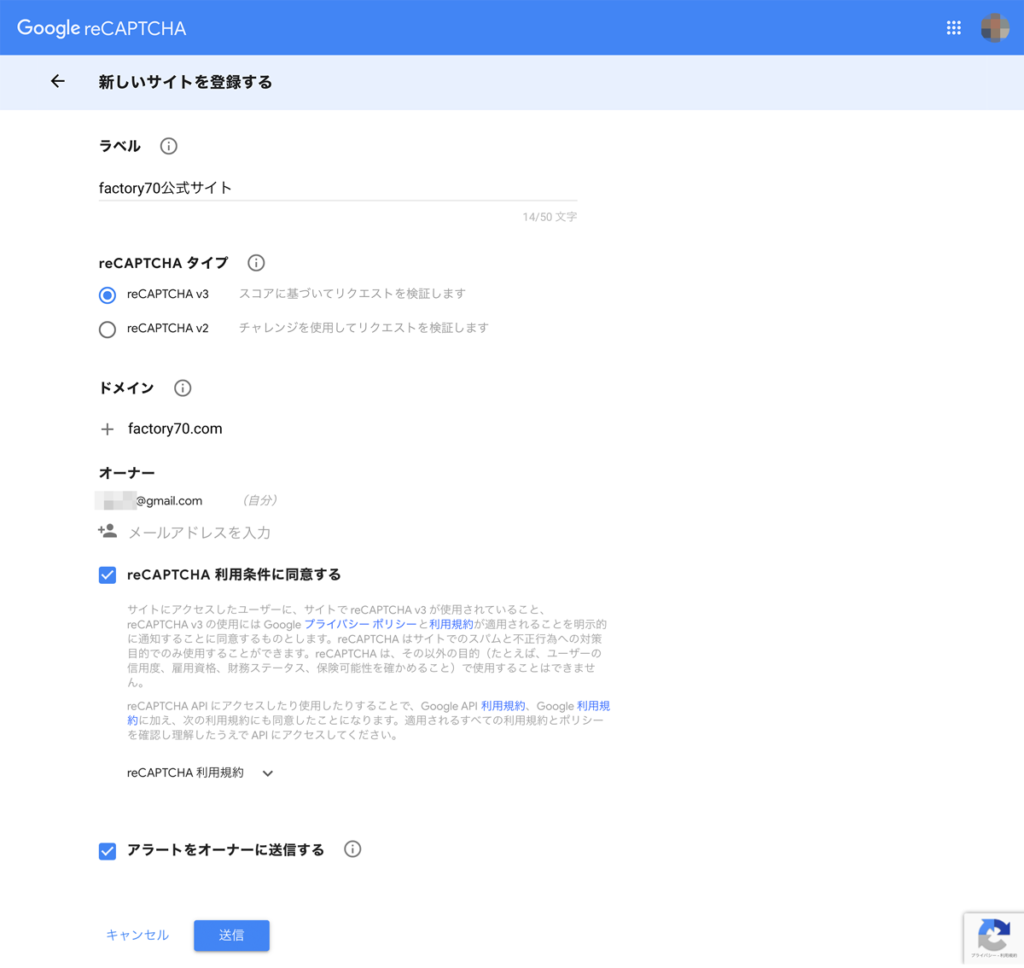This screenshot has height=968, width=1024.
Task: Open the 利用規約 link after プライバシー ポリシー
Action: pos(451,624)
